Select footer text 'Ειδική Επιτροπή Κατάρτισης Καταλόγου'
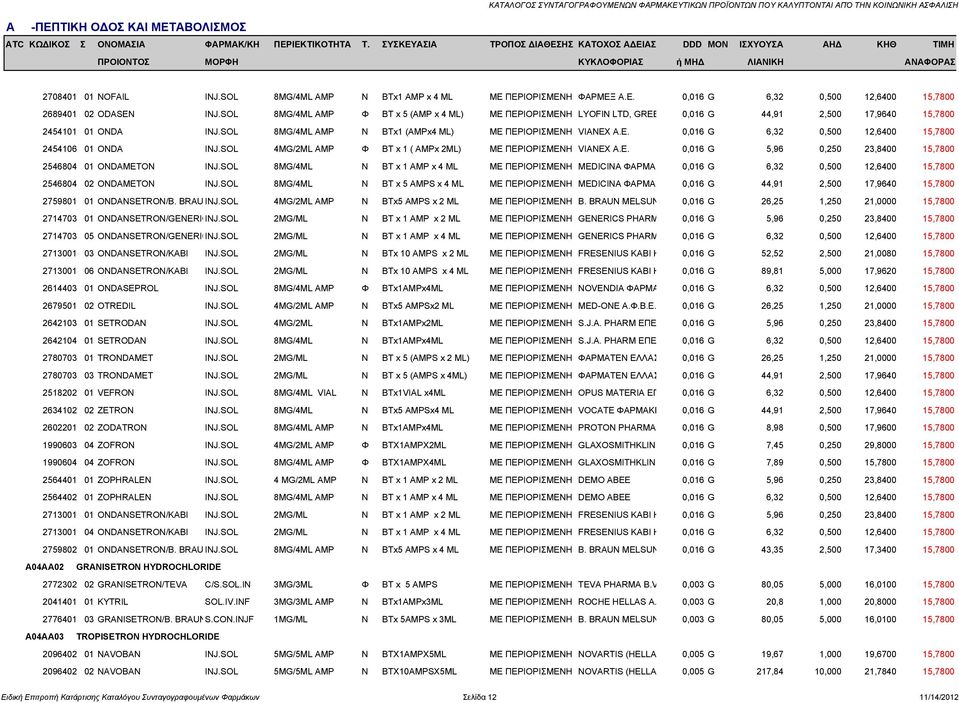The width and height of the screenshot is (959, 703). pyautogui.click(x=70, y=697)
